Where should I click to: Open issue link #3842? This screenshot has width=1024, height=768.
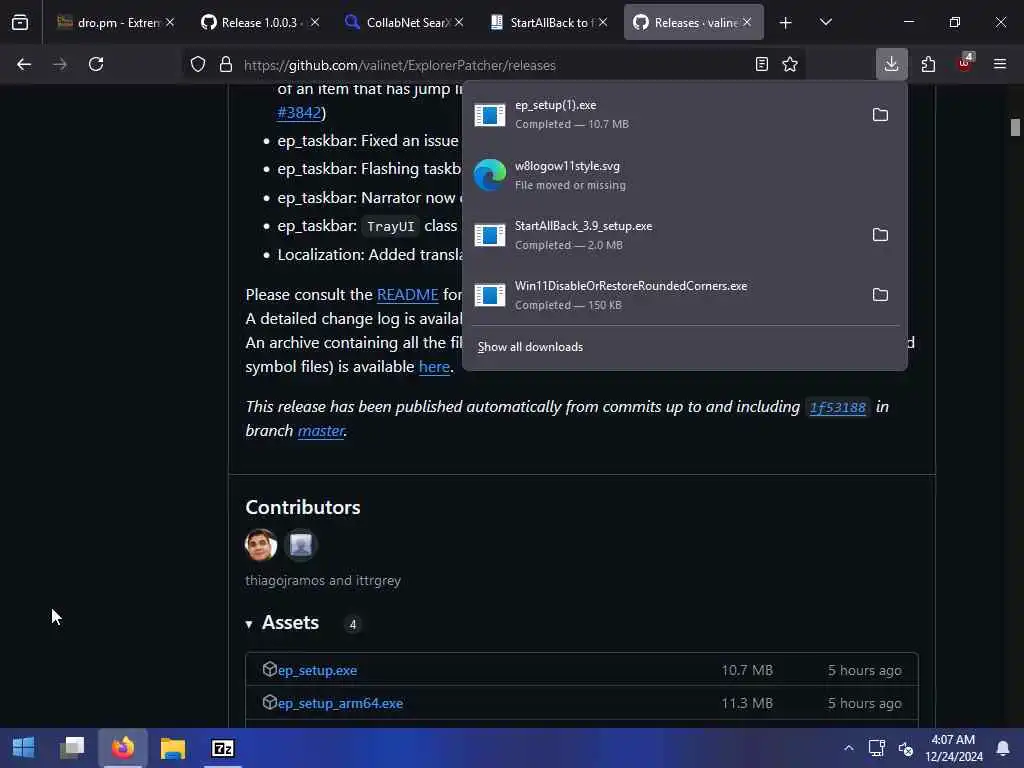(x=299, y=112)
